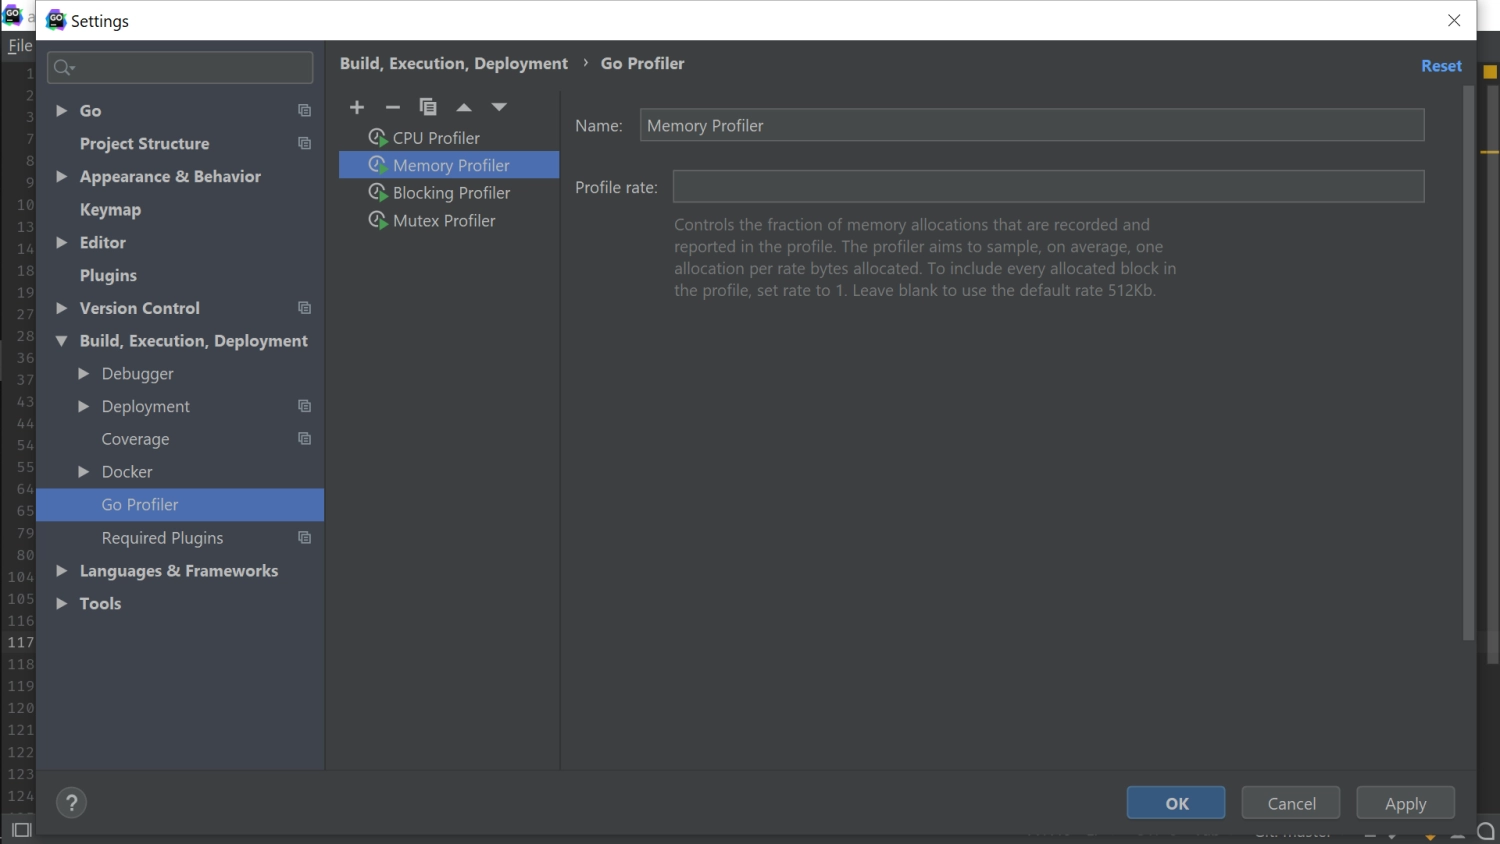Screen dimensions: 1500x844
Task: Click OK to confirm settings
Action: point(1176,803)
